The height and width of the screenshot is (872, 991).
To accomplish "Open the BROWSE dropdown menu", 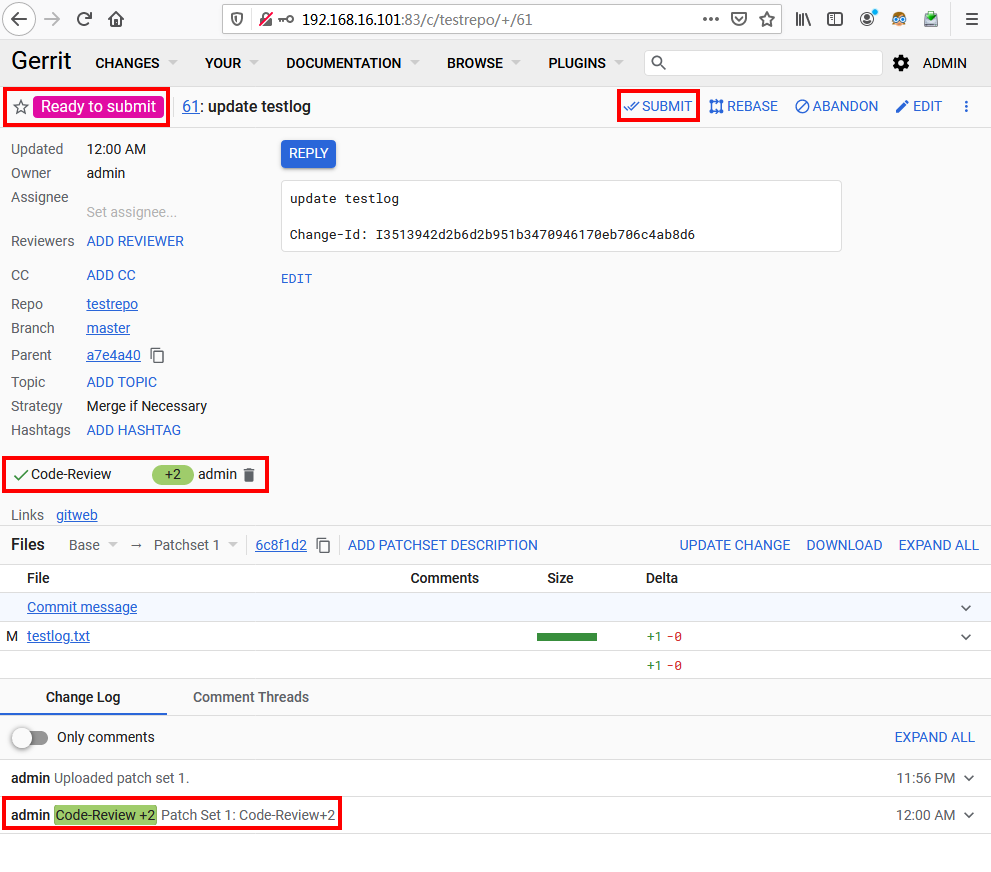I will (483, 63).
